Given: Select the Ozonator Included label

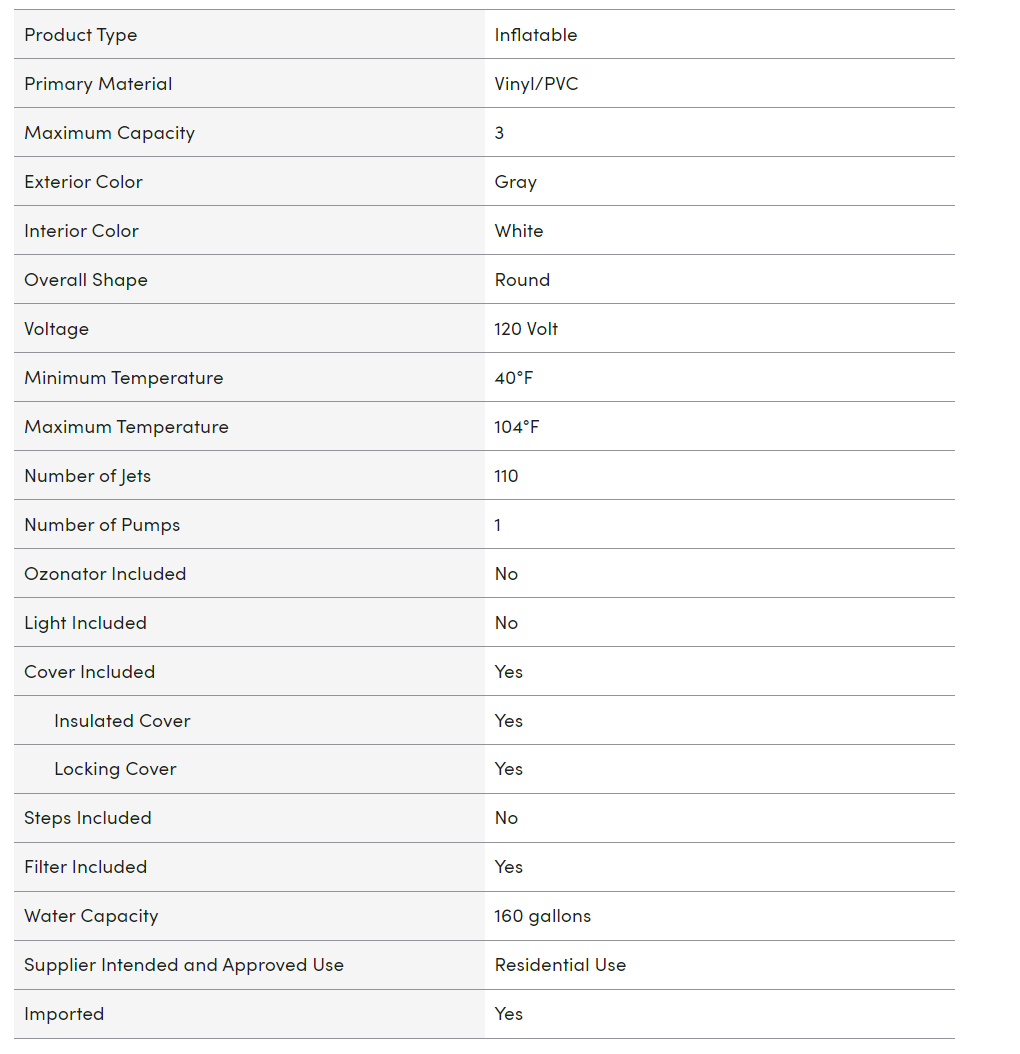Looking at the screenshot, I should (105, 574).
